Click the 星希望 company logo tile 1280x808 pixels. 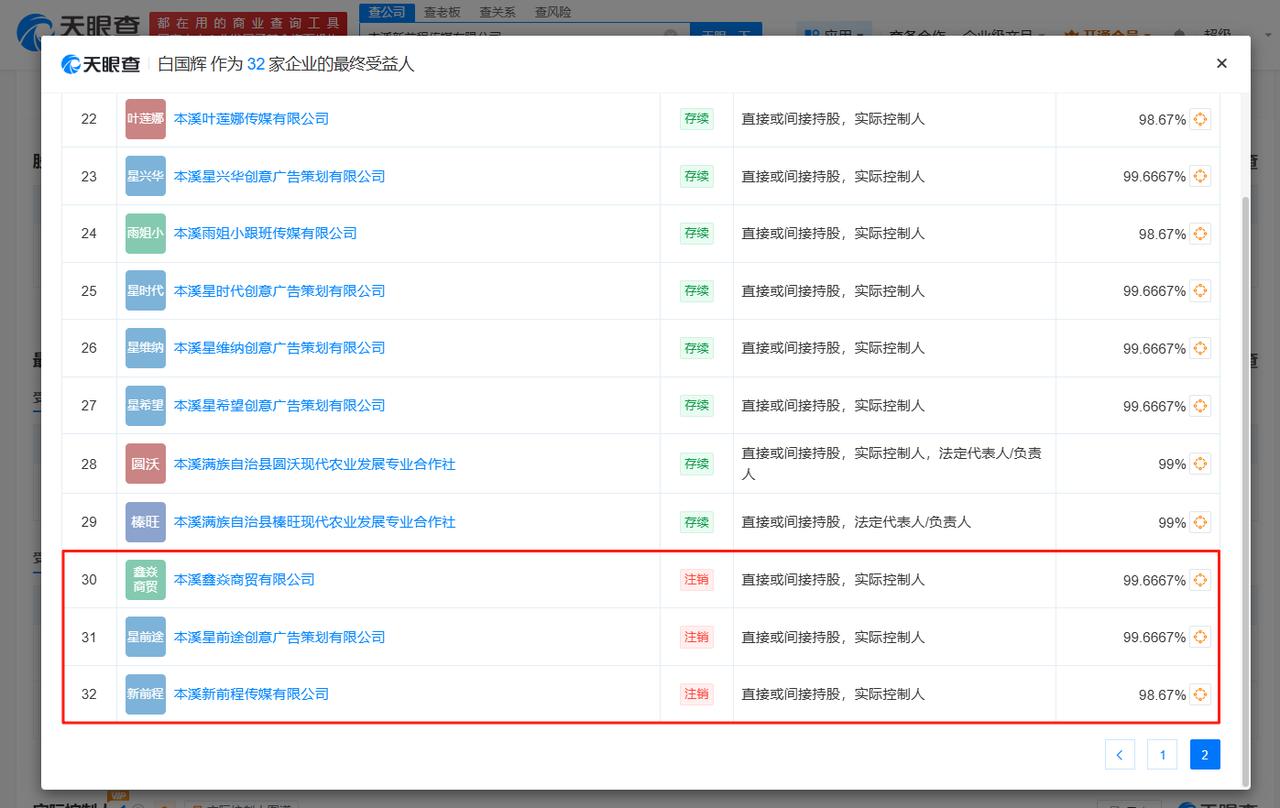click(x=145, y=405)
